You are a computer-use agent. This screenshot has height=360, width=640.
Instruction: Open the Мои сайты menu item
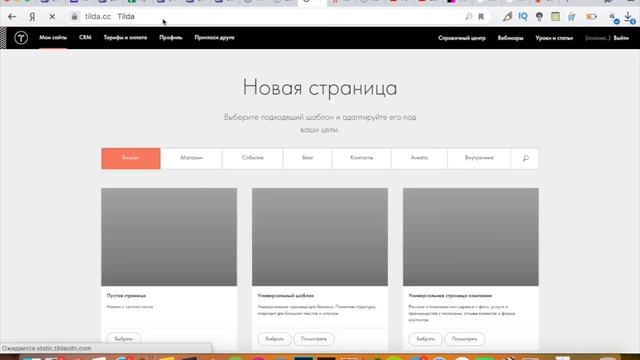[53, 38]
